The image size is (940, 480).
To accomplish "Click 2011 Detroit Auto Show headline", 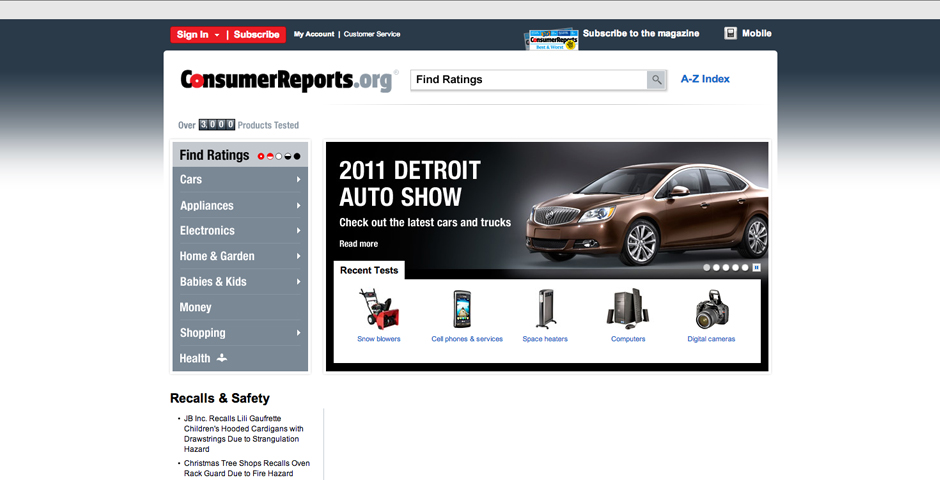I will [409, 184].
